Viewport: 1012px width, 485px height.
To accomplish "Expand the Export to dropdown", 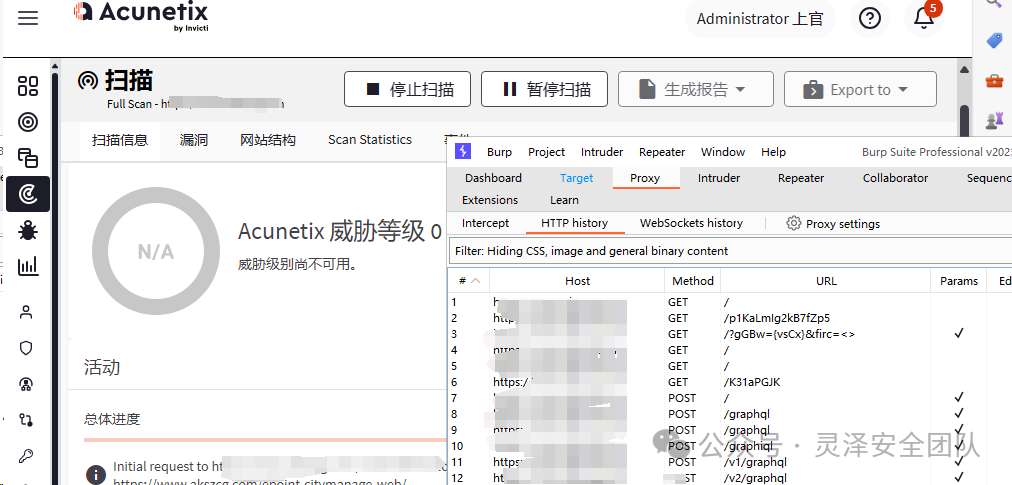I will point(860,89).
